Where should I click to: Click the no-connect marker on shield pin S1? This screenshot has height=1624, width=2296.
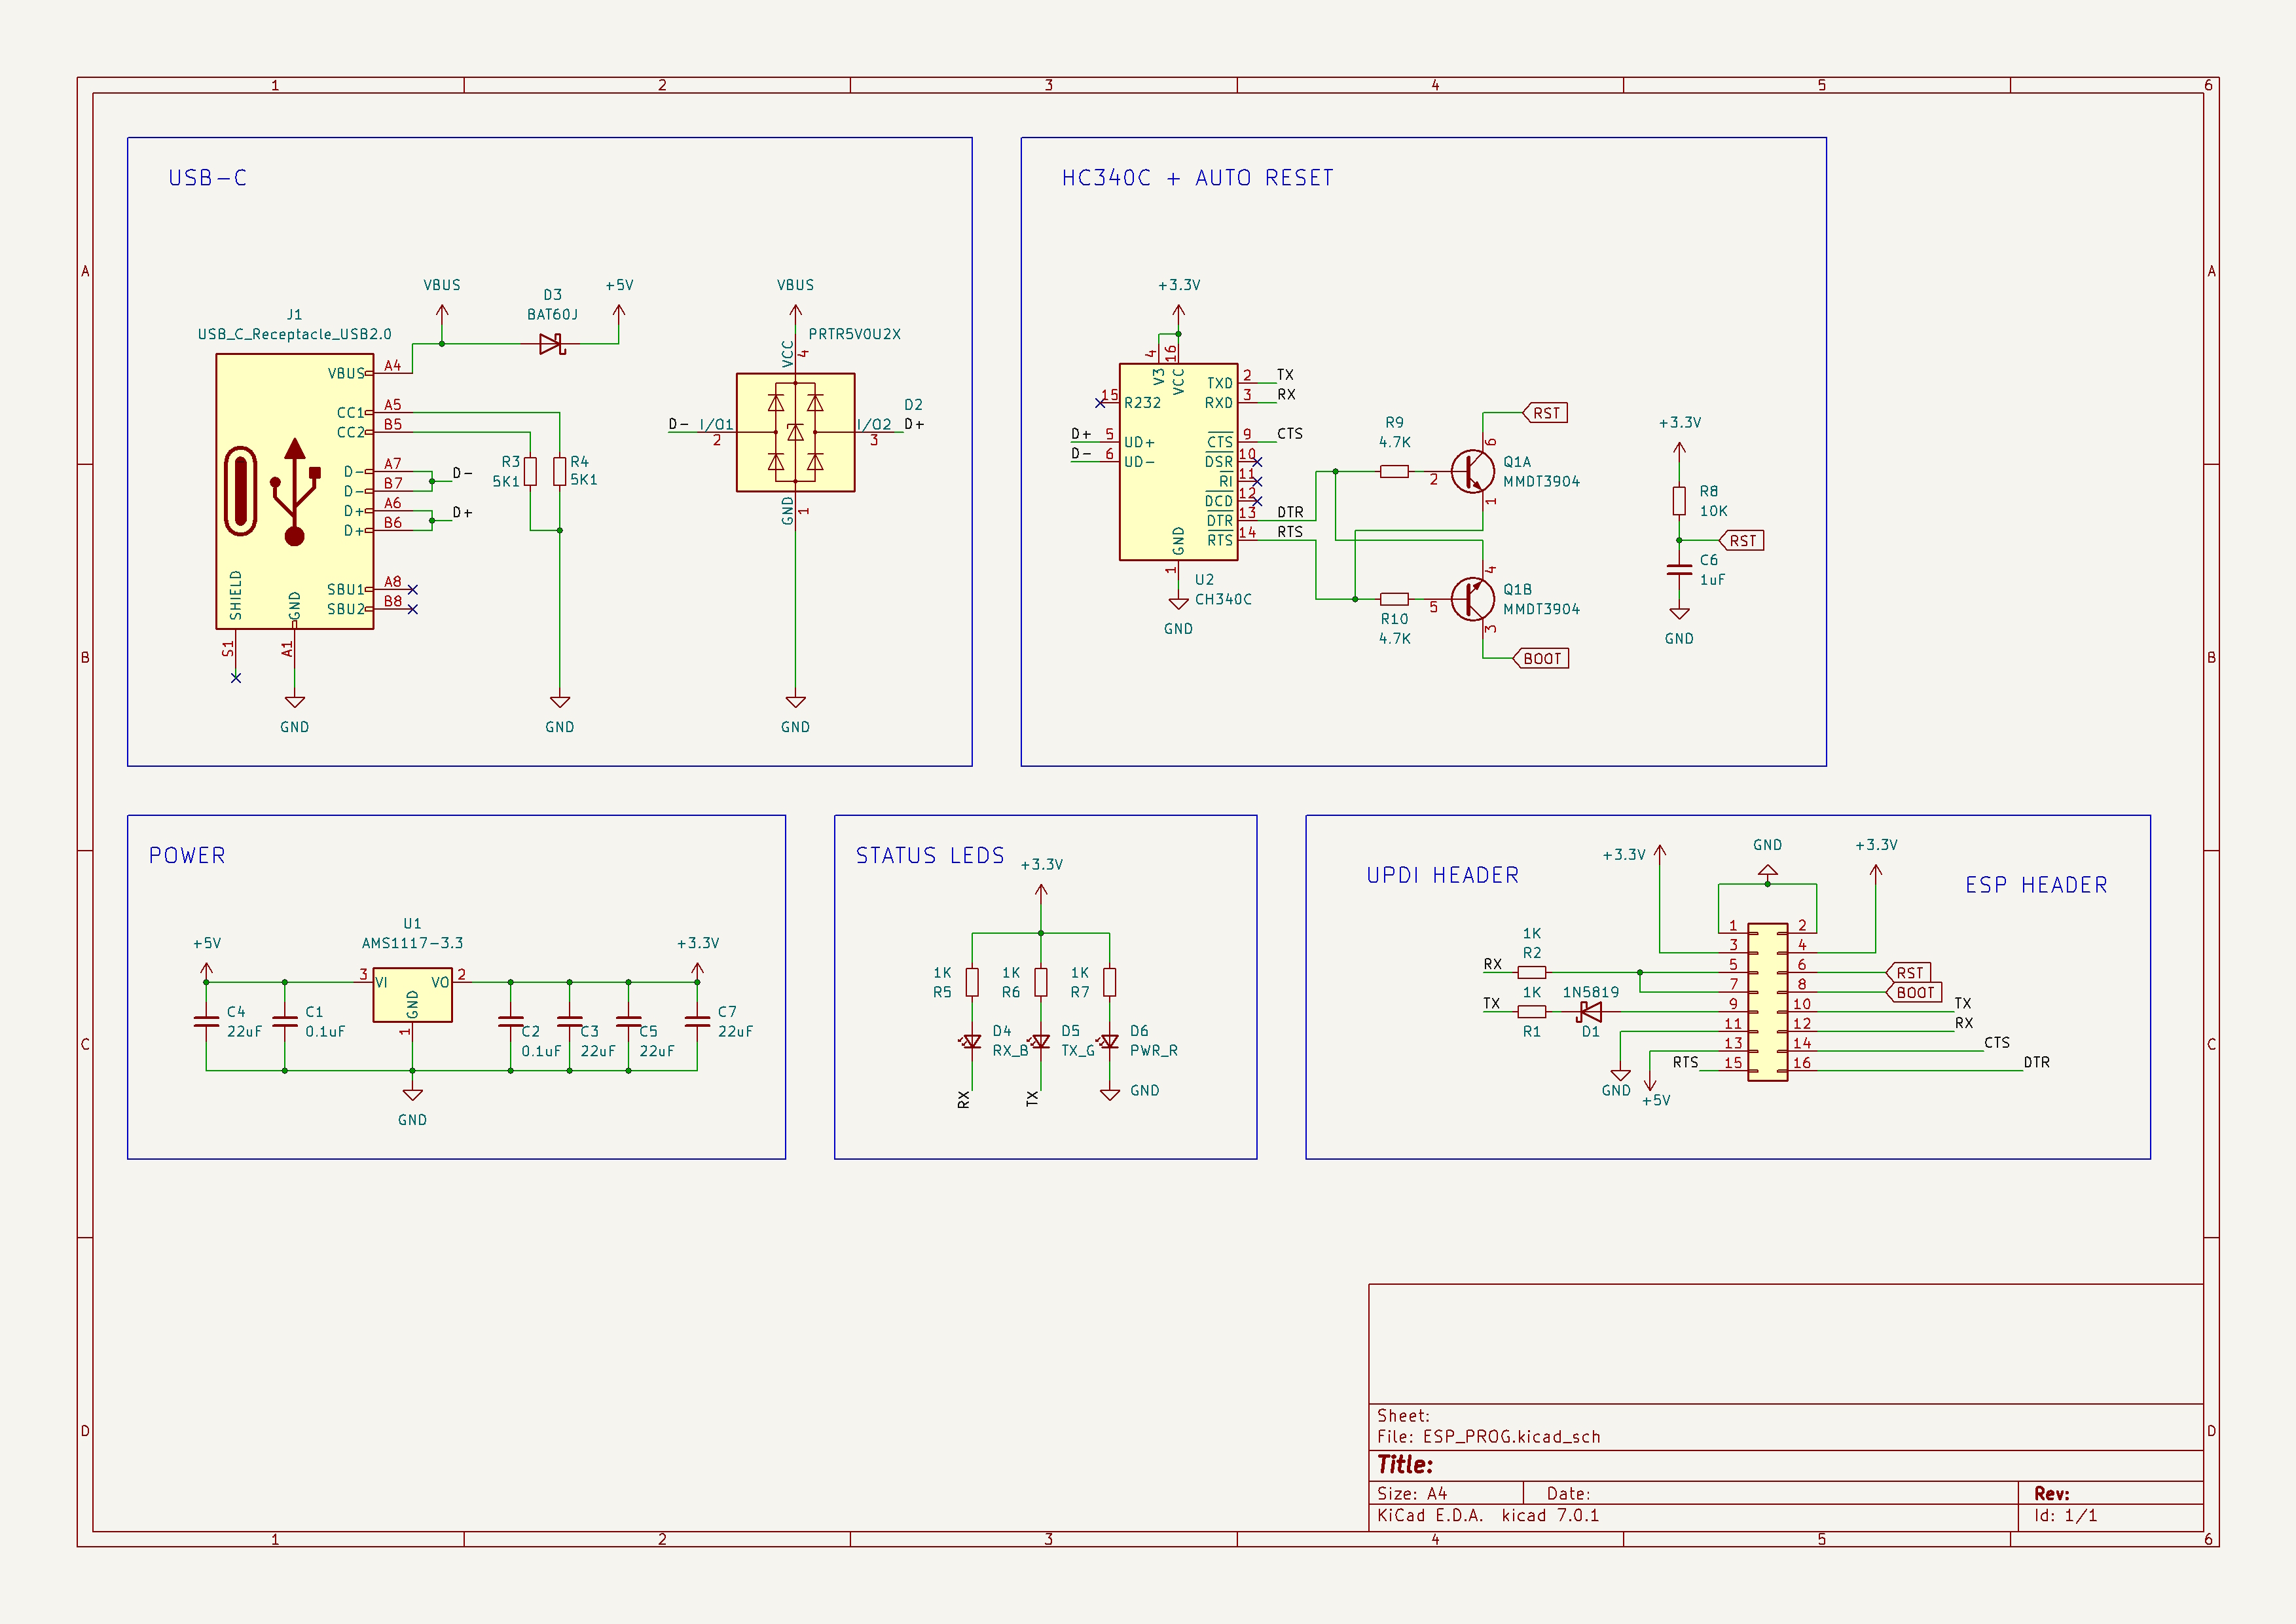pyautogui.click(x=236, y=678)
